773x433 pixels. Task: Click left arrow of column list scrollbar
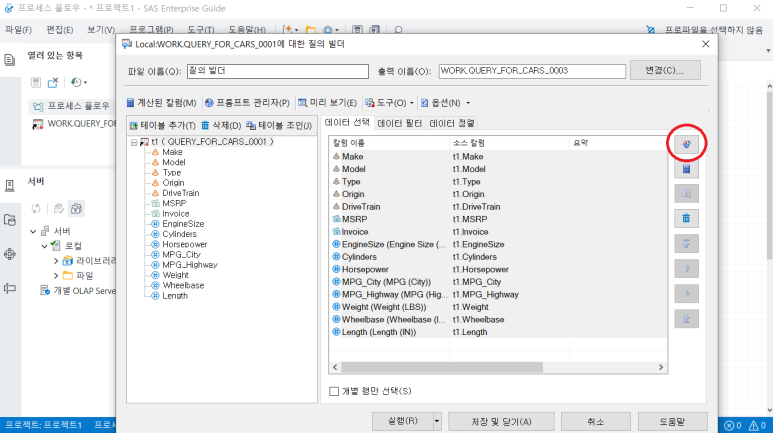(335, 367)
